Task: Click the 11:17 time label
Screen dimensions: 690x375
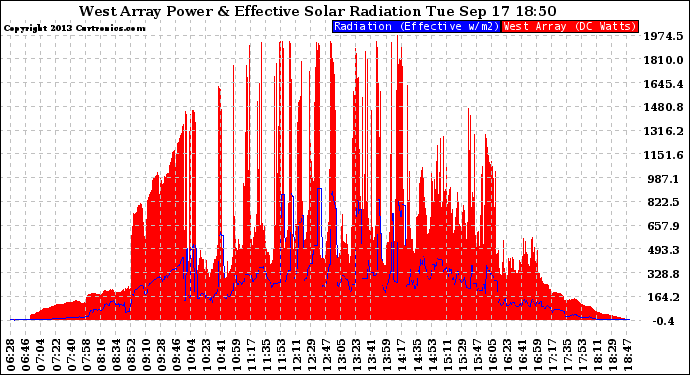Action: (x=251, y=354)
